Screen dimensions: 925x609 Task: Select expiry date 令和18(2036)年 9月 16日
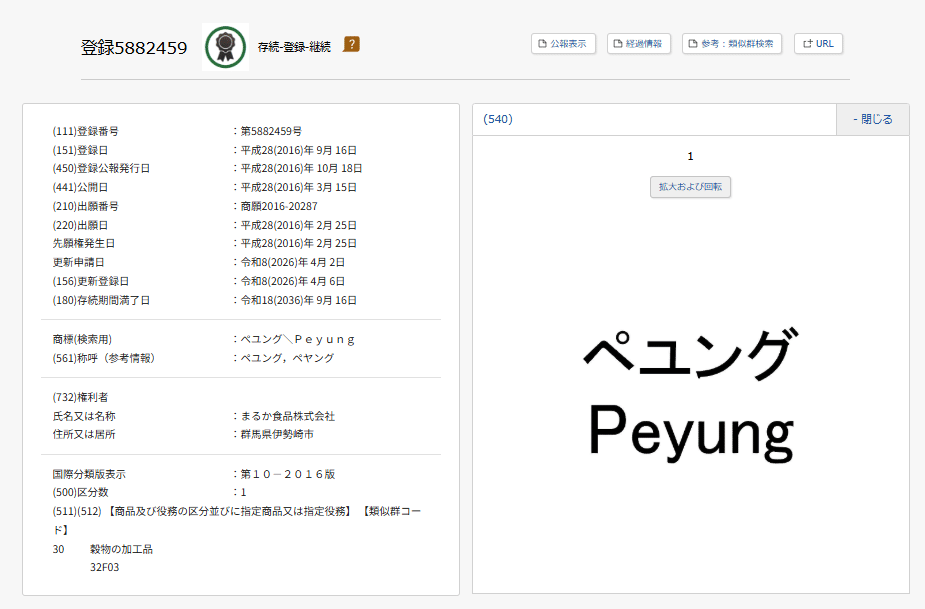[x=299, y=300]
